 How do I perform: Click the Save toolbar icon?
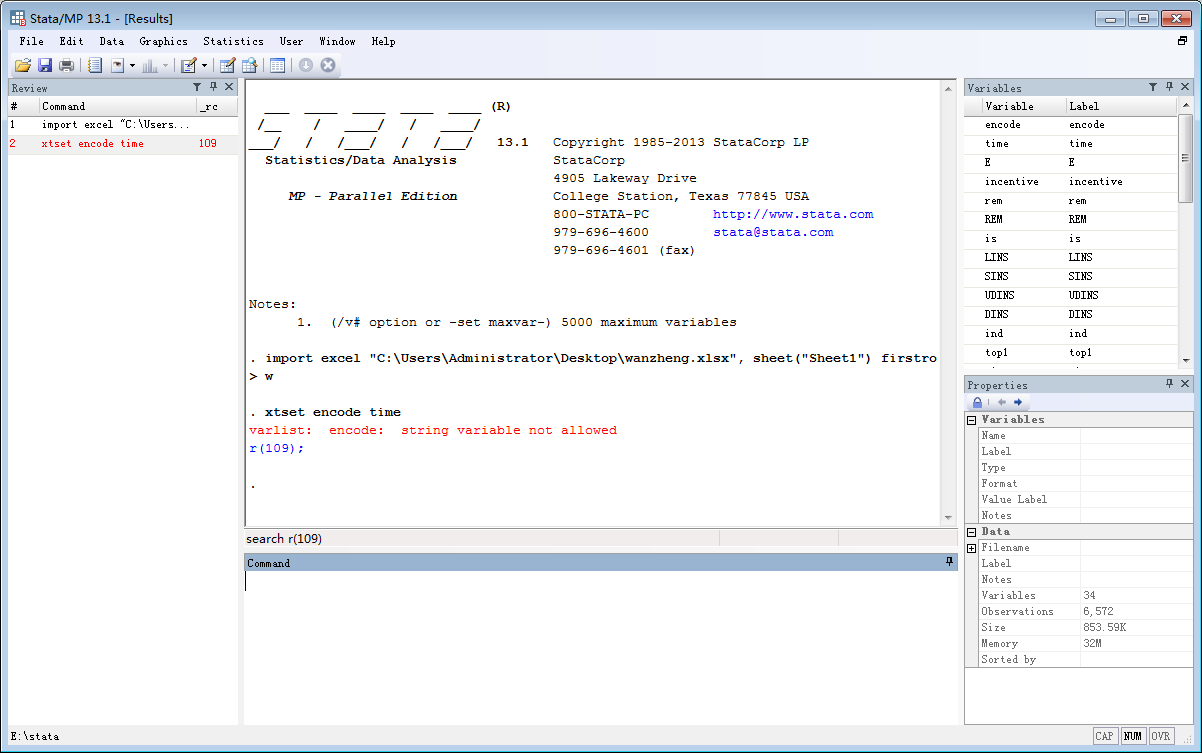pos(45,65)
